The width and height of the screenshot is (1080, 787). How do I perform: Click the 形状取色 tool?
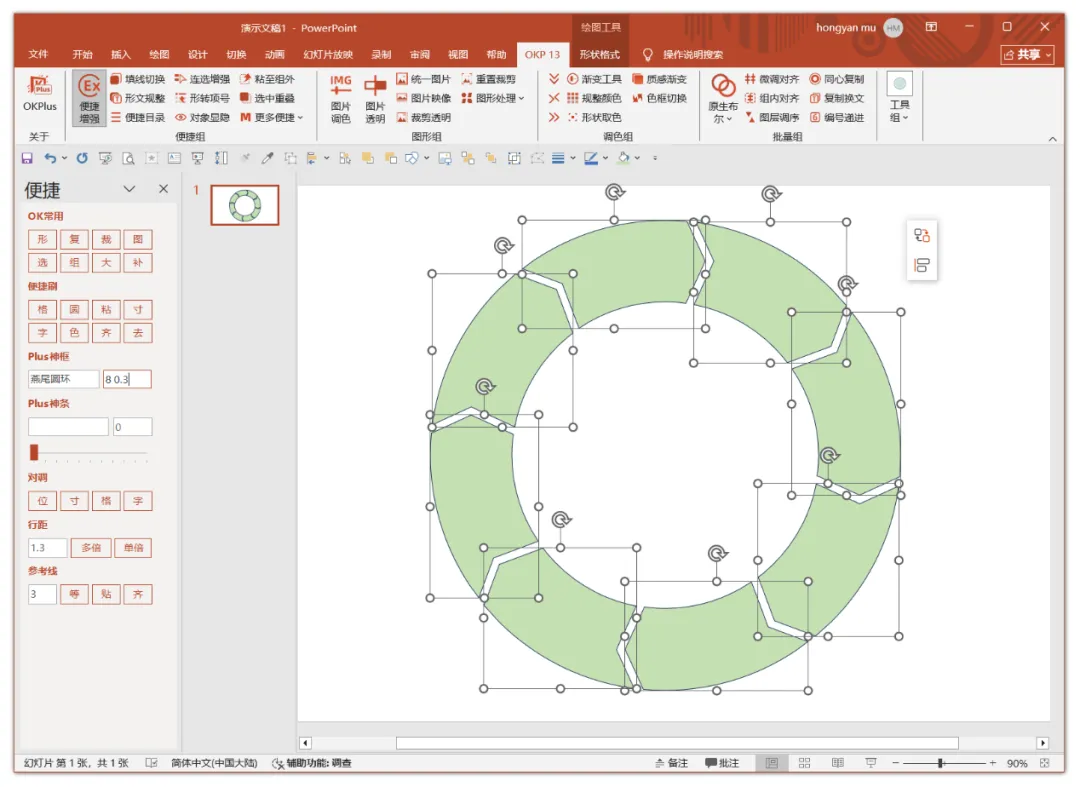(594, 118)
